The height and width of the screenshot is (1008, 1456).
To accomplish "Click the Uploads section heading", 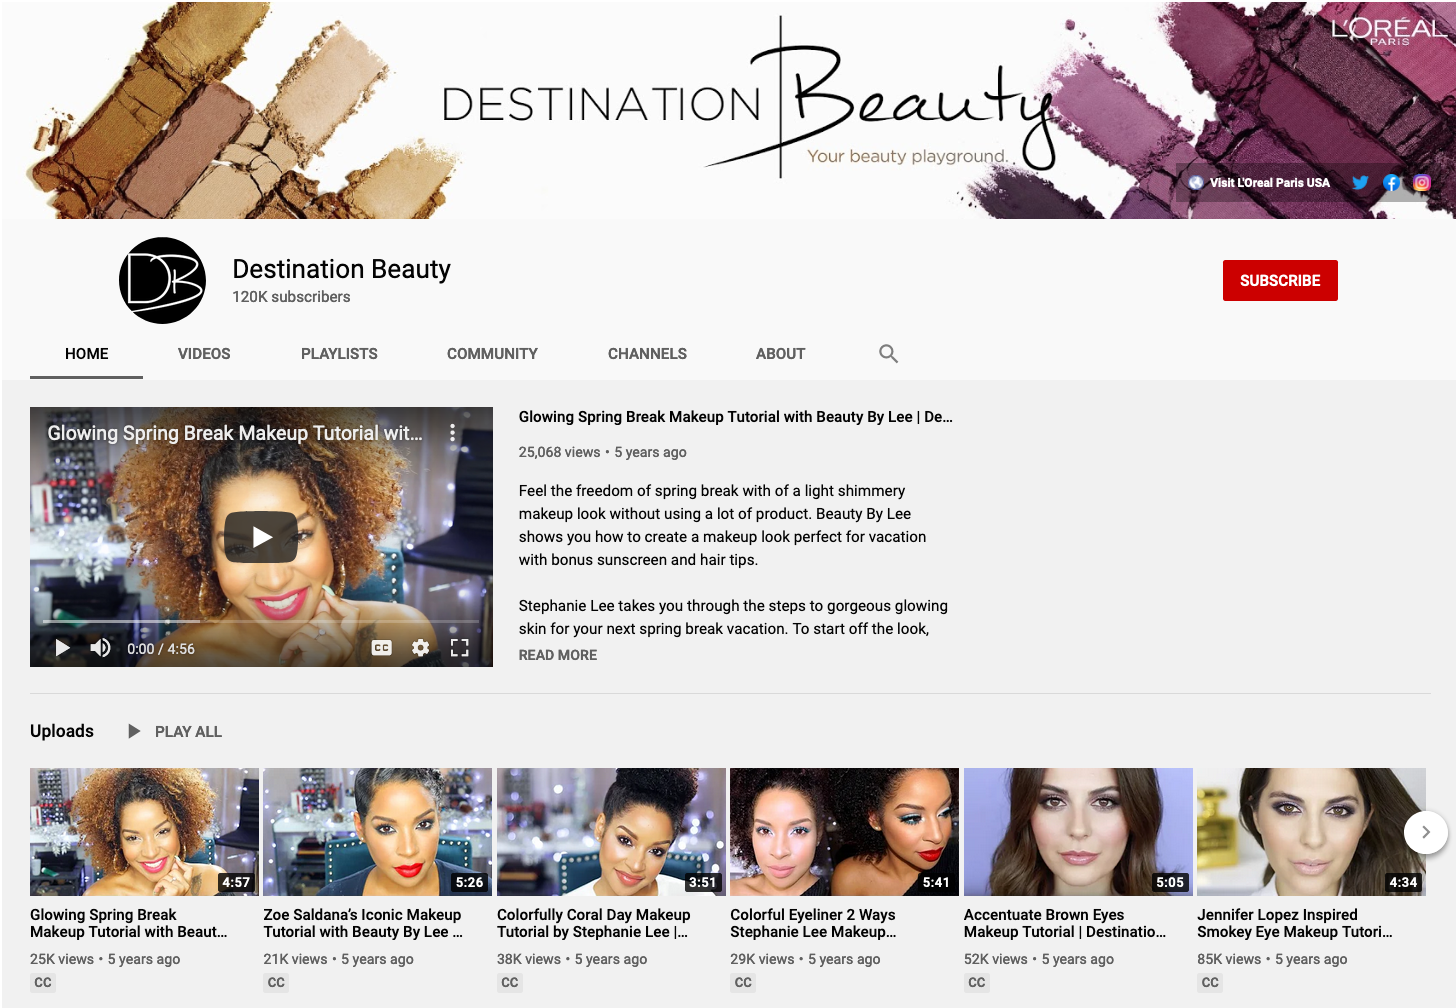I will [x=62, y=731].
